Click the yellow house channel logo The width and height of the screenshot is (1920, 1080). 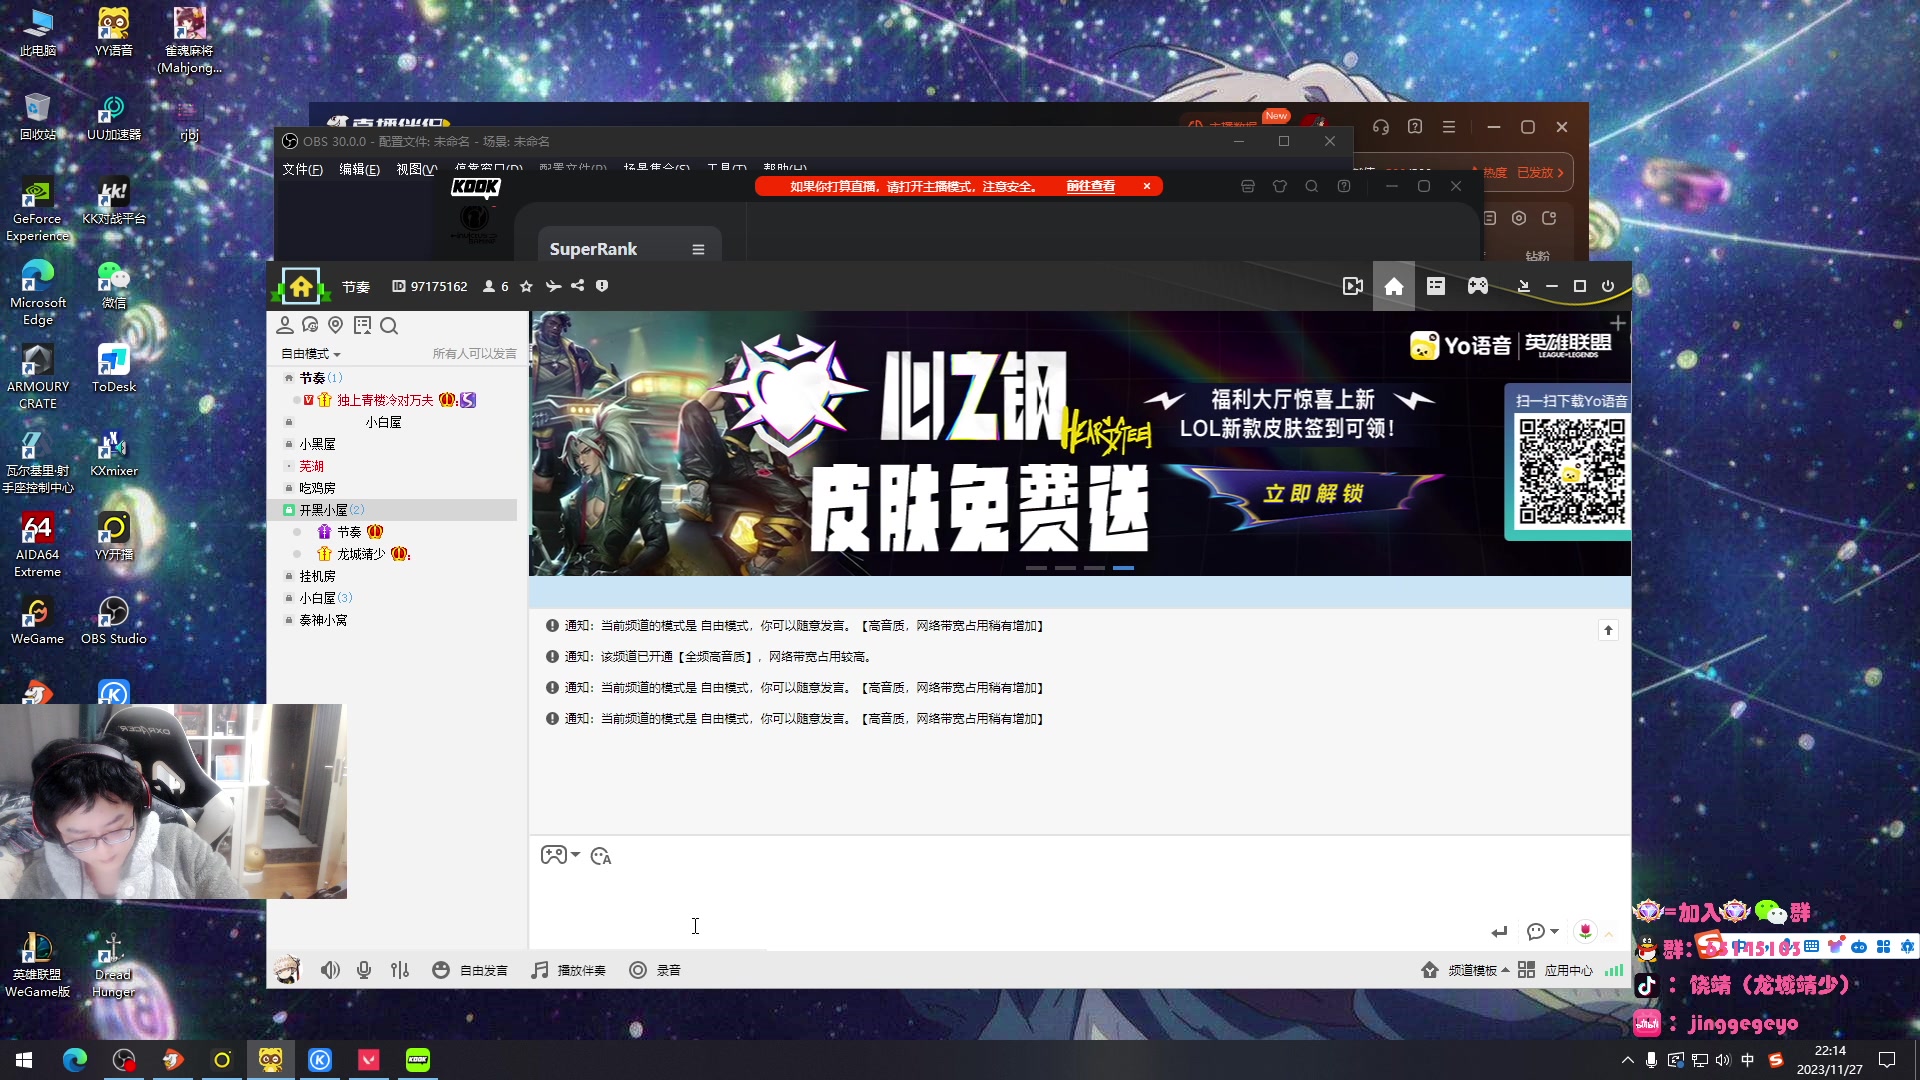pyautogui.click(x=300, y=287)
